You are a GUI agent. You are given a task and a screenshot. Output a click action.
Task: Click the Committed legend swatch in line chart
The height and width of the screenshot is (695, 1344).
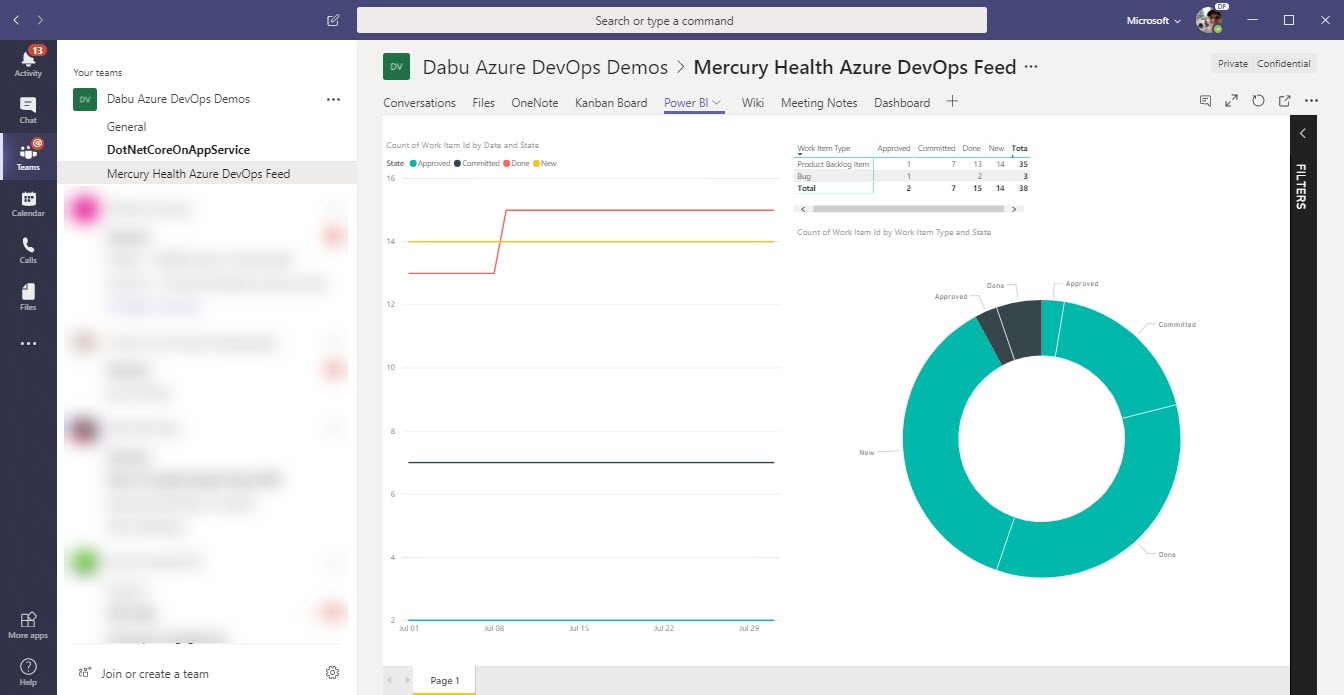[x=458, y=163]
